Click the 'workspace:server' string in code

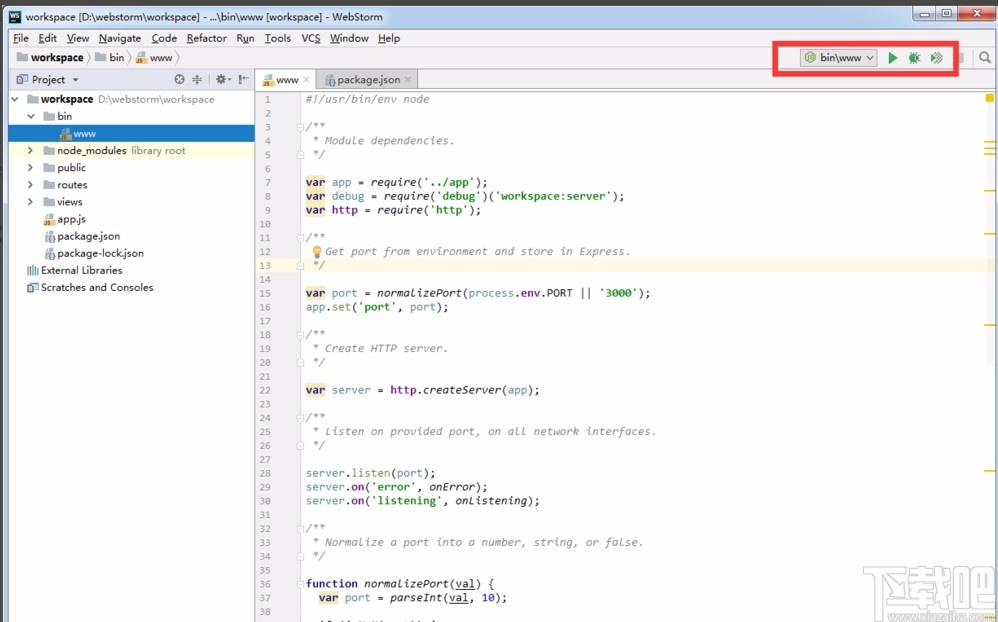(x=552, y=196)
